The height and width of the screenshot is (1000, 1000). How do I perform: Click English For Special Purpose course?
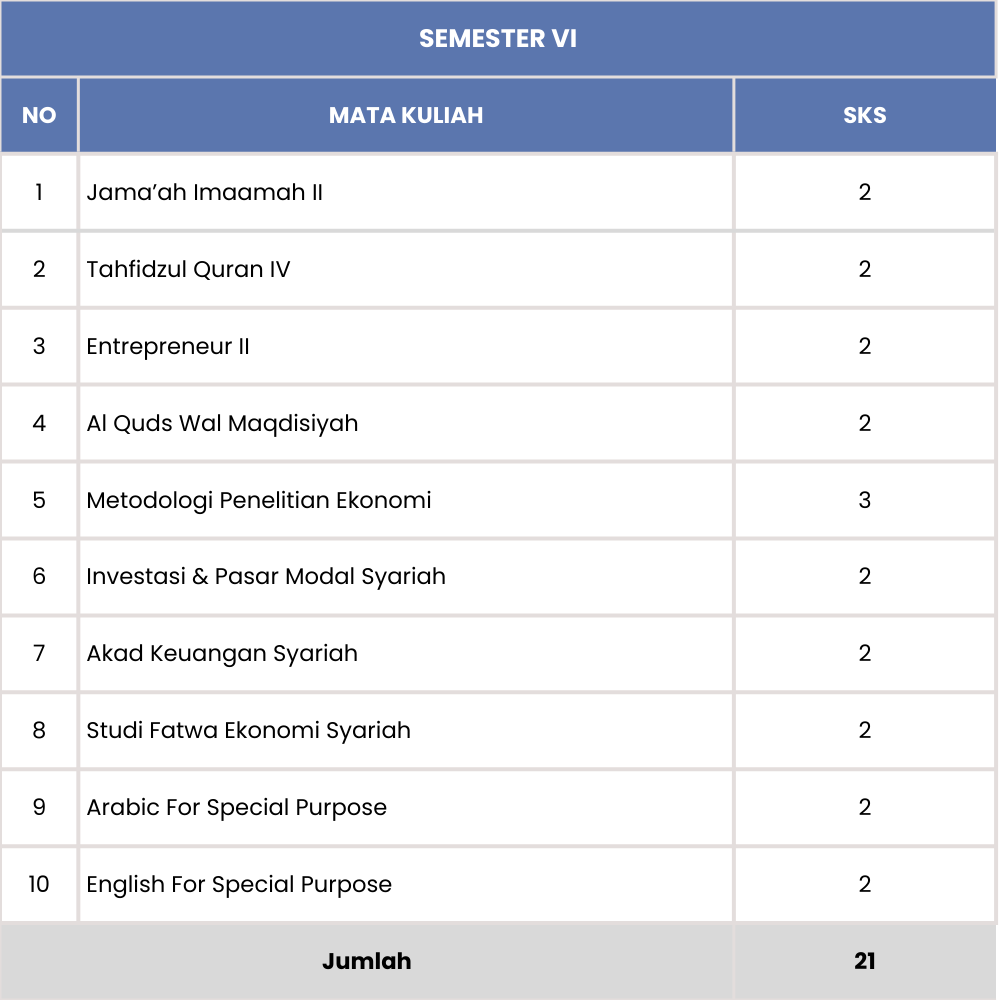coord(239,885)
